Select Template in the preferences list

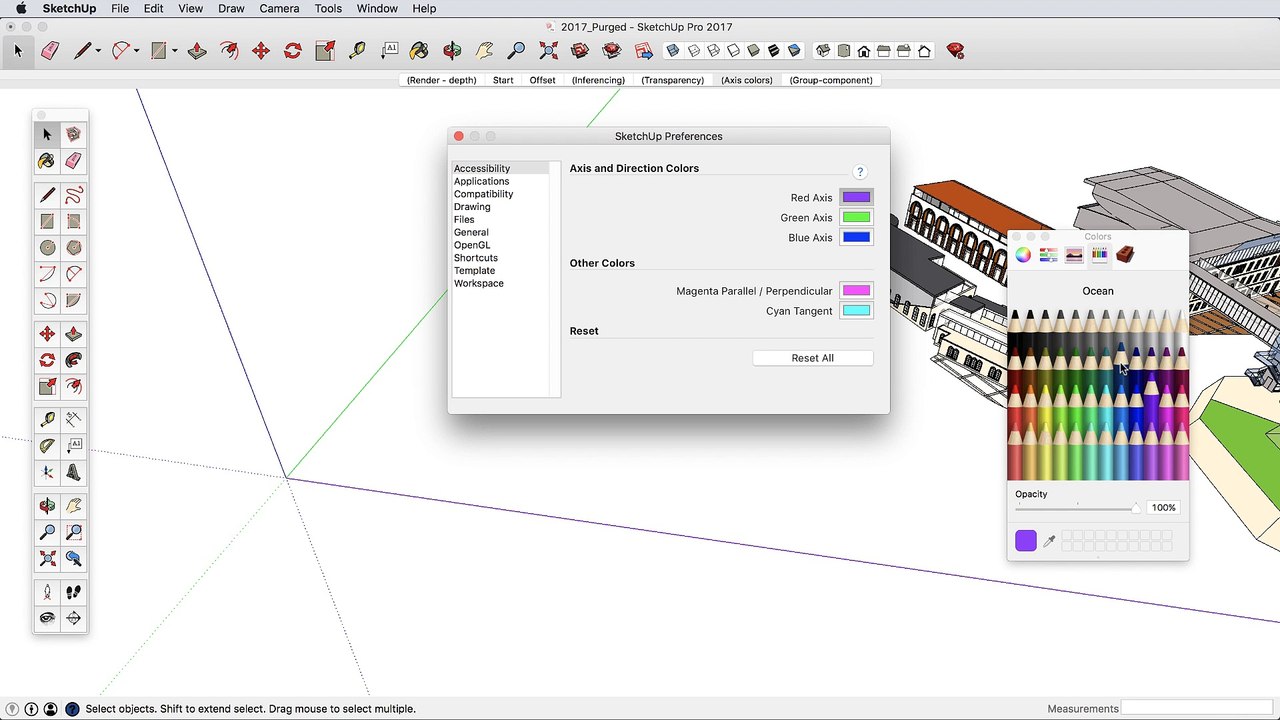coord(474,271)
